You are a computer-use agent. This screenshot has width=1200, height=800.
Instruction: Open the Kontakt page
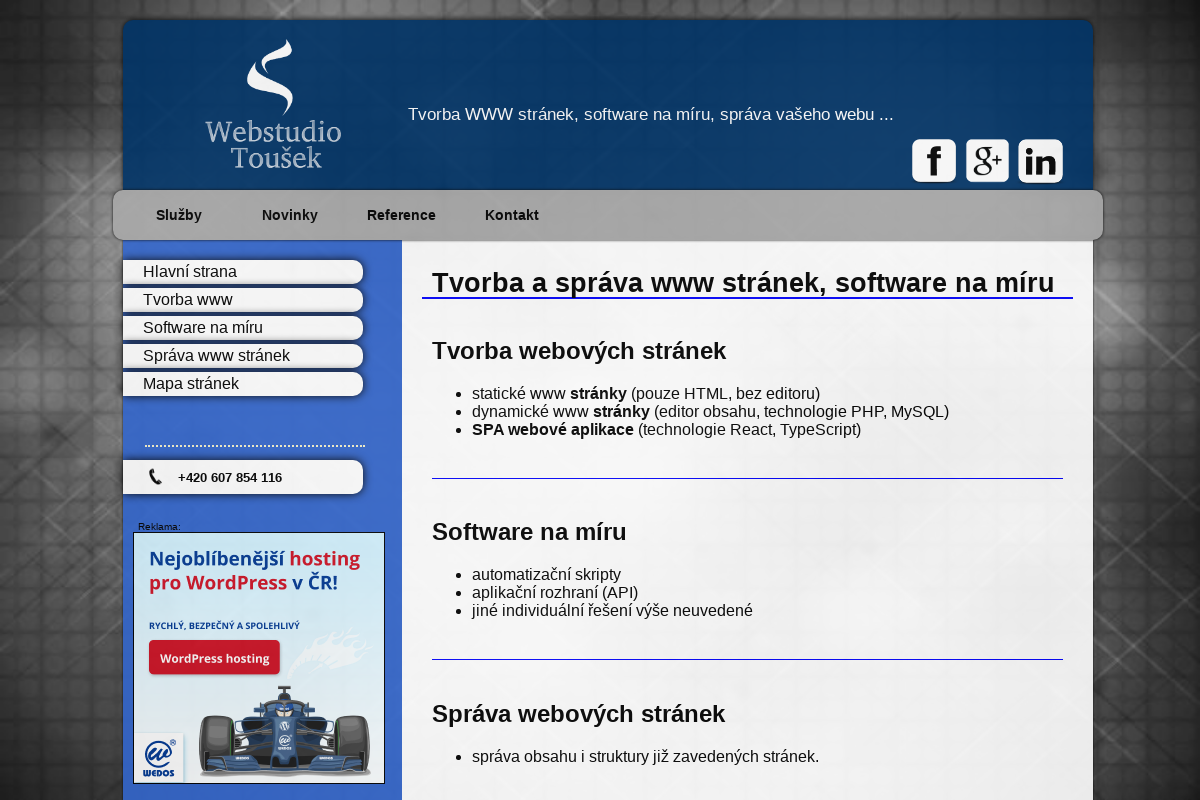click(x=512, y=215)
